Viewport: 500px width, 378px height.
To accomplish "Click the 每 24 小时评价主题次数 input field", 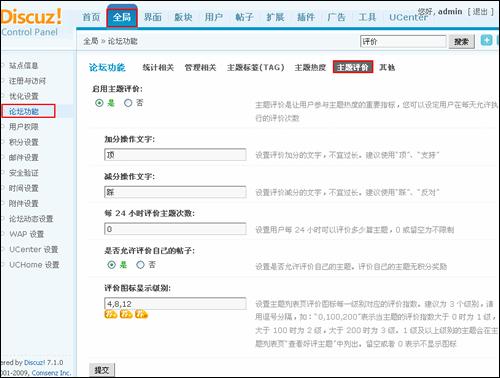I will coord(175,229).
